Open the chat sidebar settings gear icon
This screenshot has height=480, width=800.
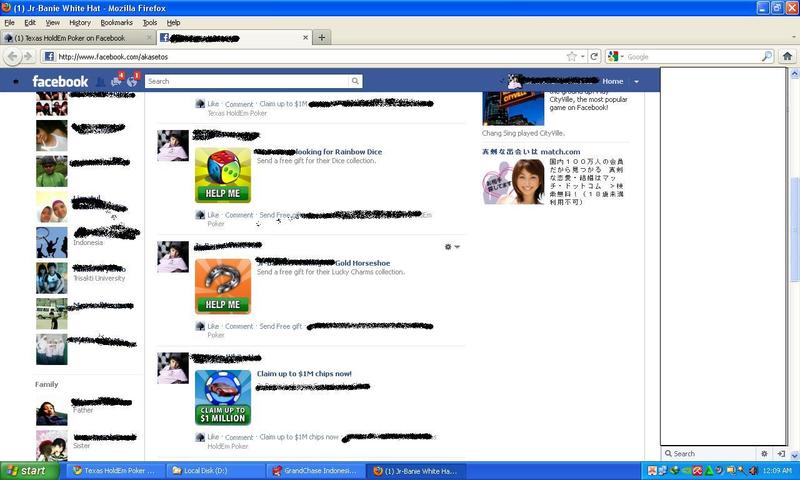(x=764, y=453)
